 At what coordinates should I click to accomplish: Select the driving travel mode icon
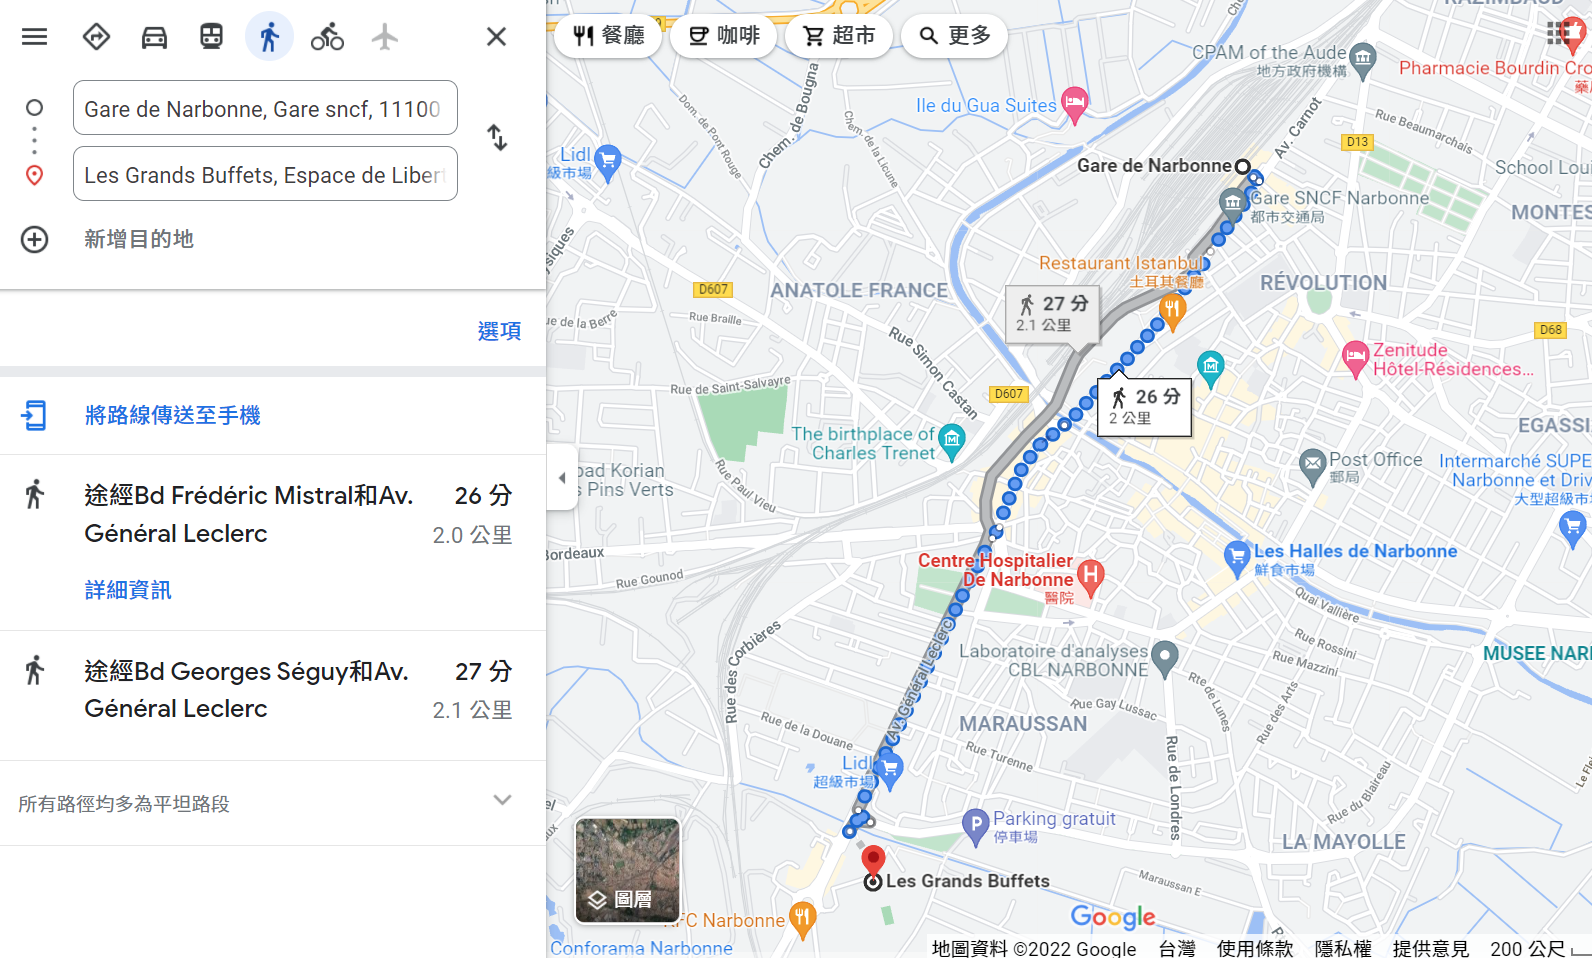point(154,37)
